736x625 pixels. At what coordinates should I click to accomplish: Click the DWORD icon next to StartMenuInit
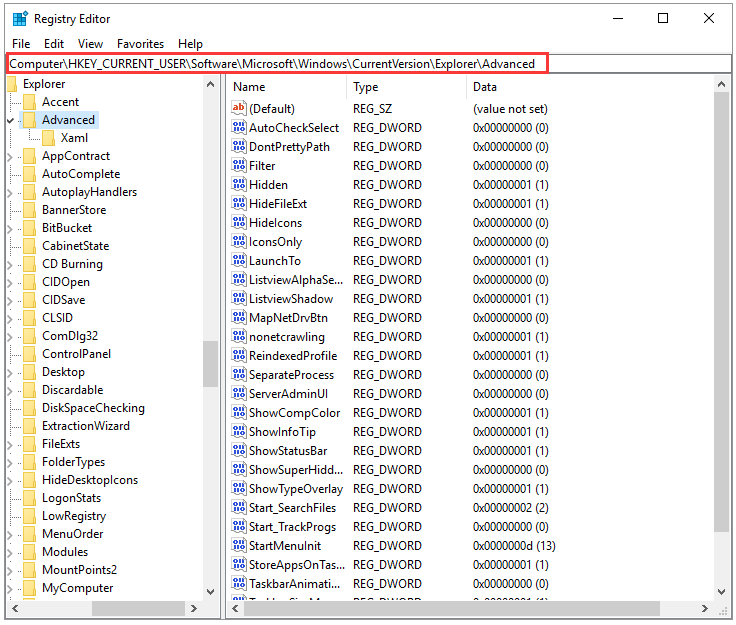coord(238,546)
